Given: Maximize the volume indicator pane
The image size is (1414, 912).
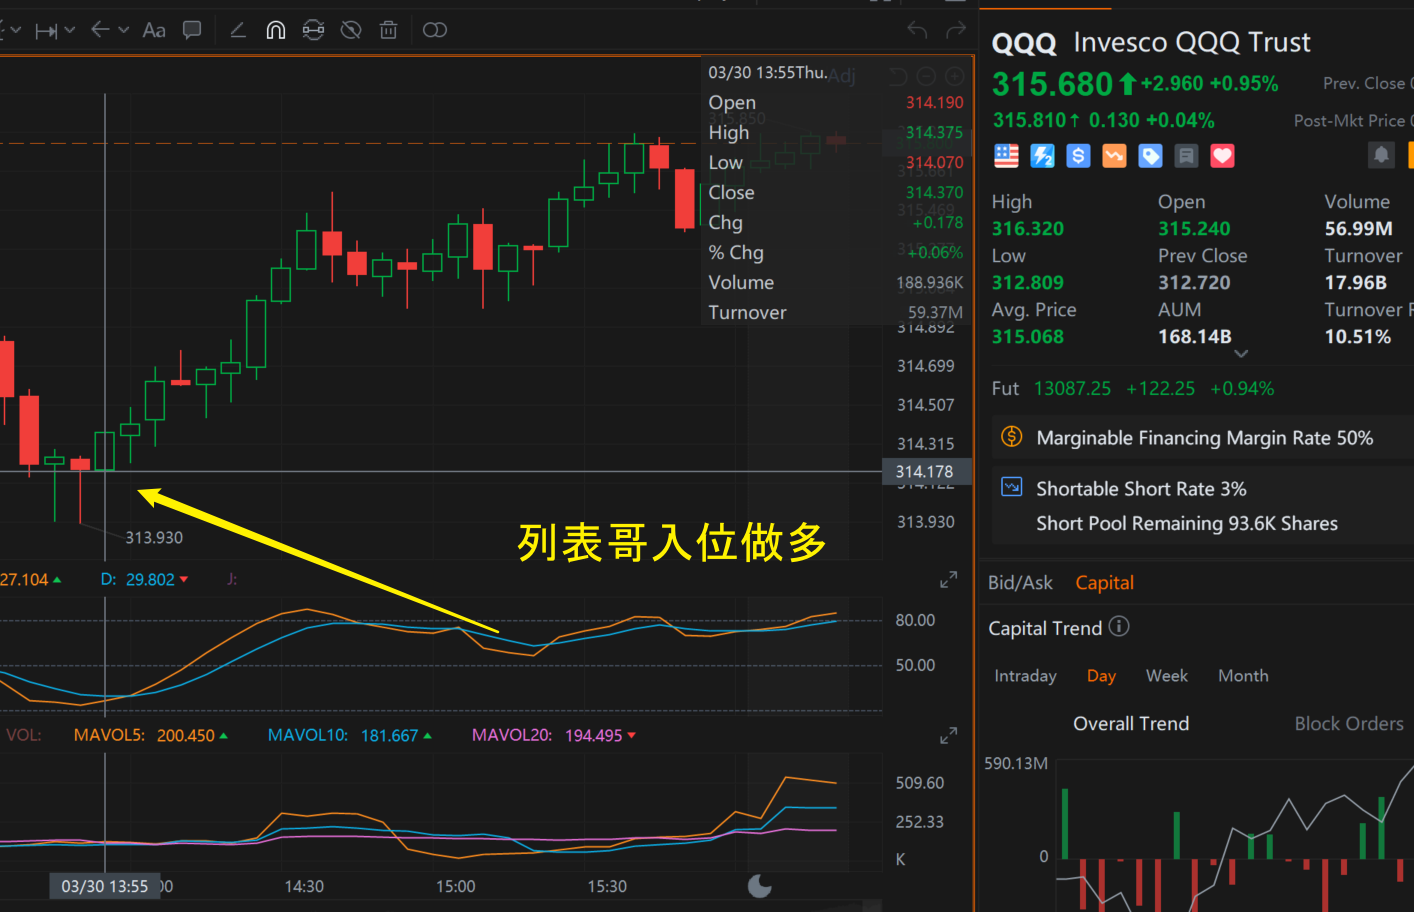Looking at the screenshot, I should click(x=948, y=736).
